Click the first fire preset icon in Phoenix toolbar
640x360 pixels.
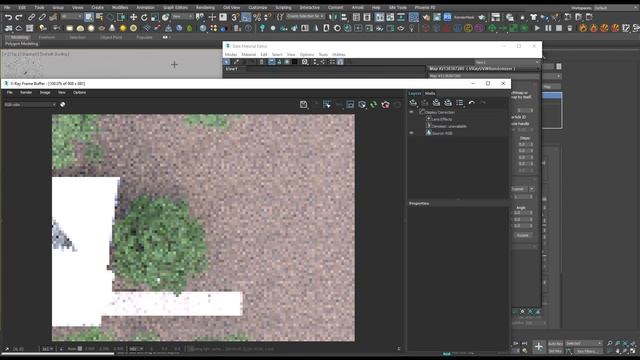(583, 28)
